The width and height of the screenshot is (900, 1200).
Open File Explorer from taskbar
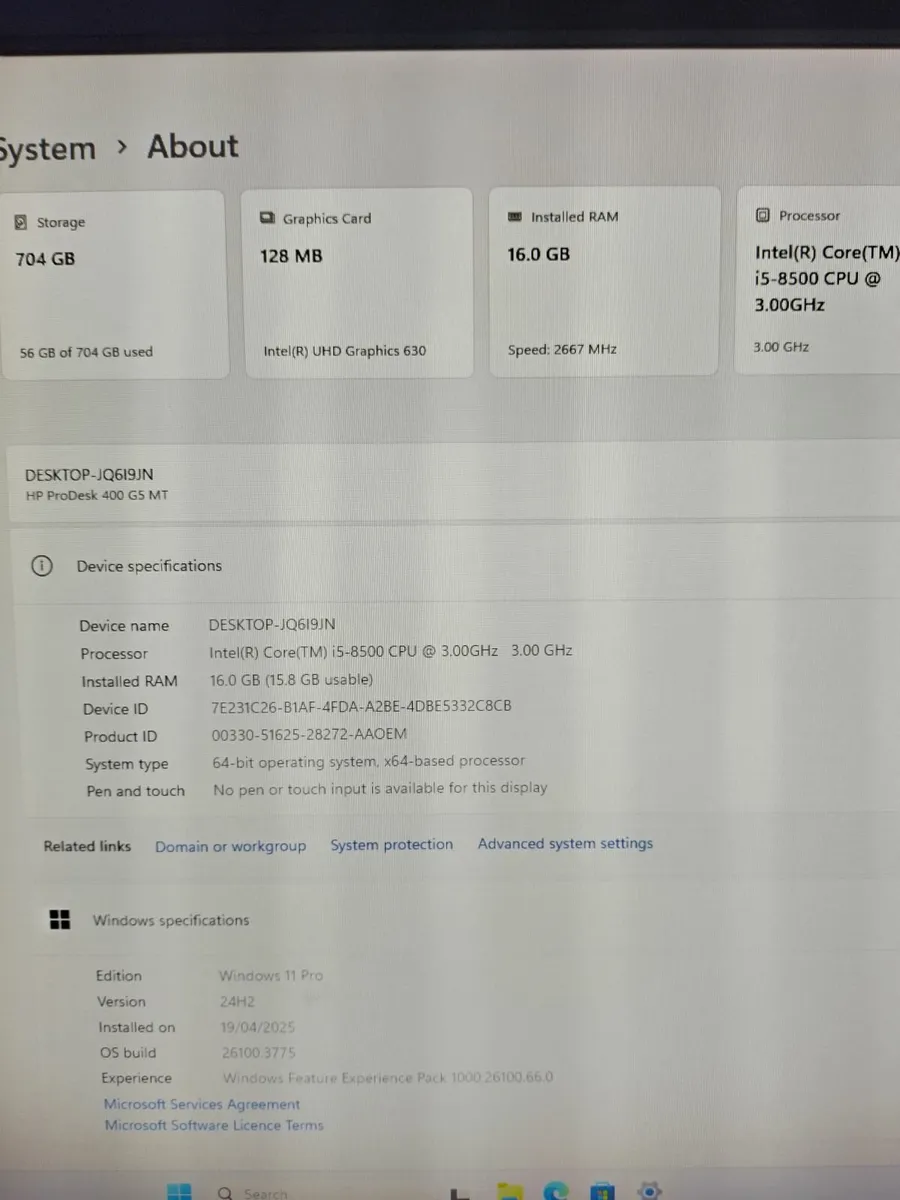(x=510, y=1192)
